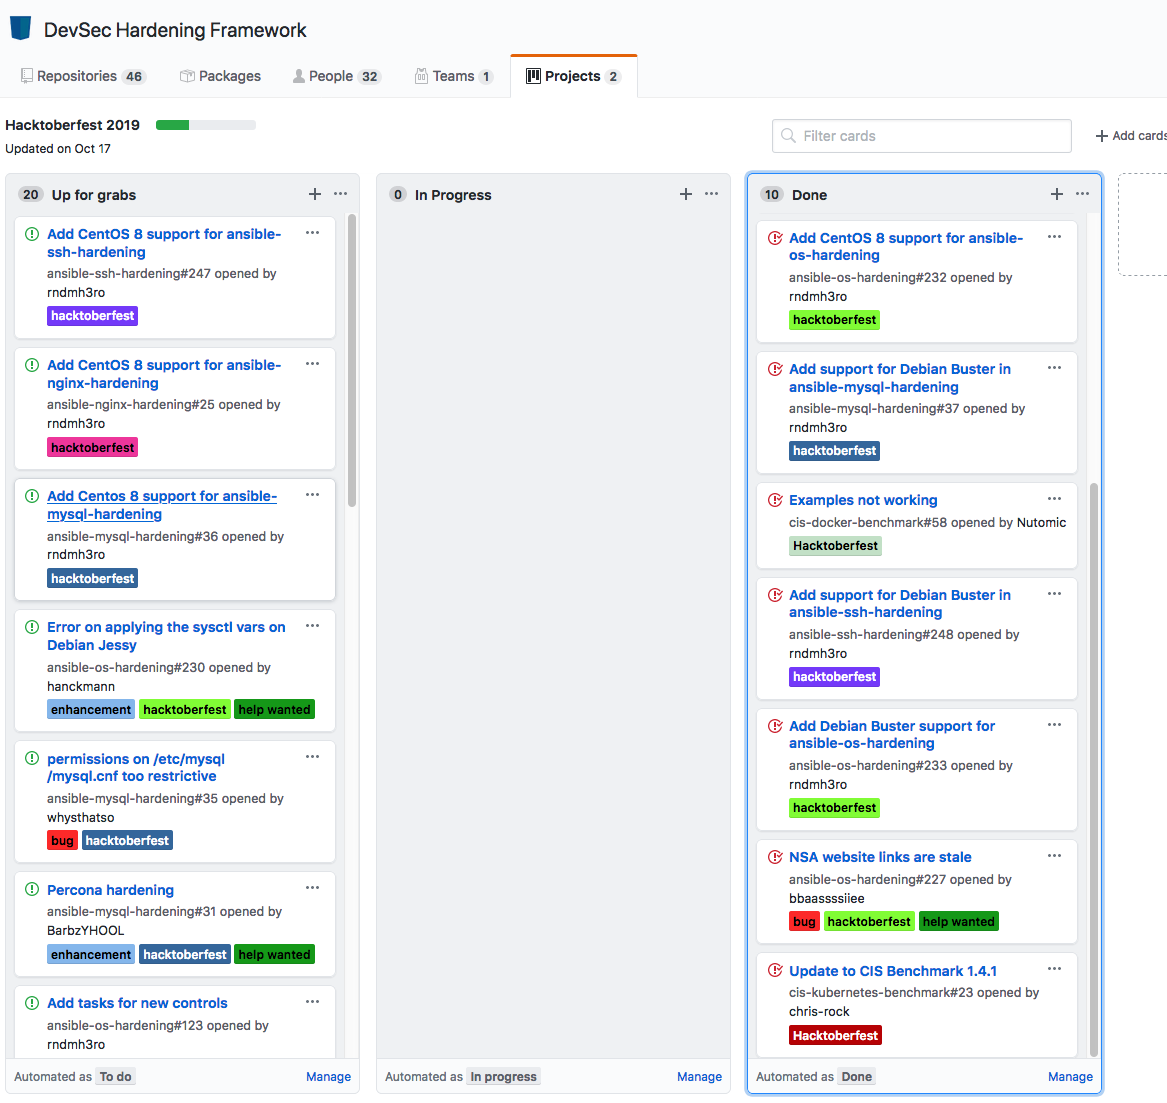Open card menu for CIS Benchmark 1.4.1 card
The height and width of the screenshot is (1103, 1167).
[x=1055, y=969]
